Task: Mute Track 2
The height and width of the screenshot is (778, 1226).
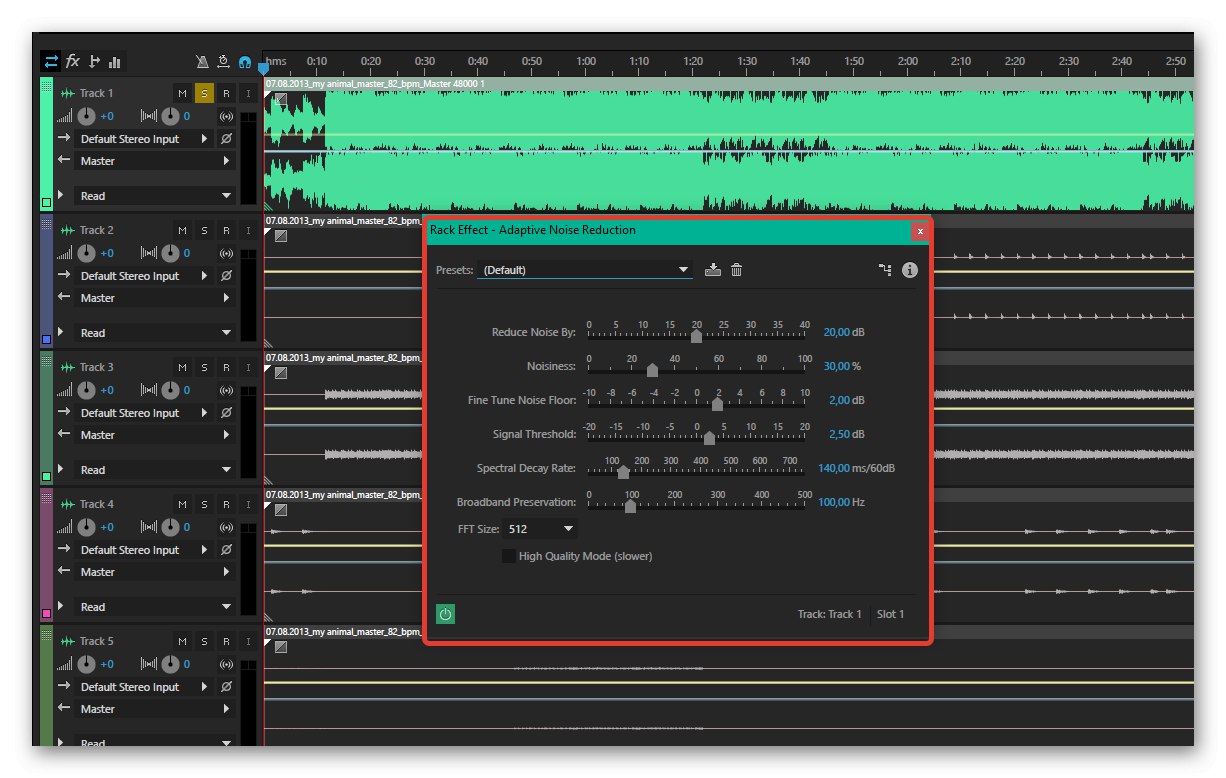Action: coord(182,230)
